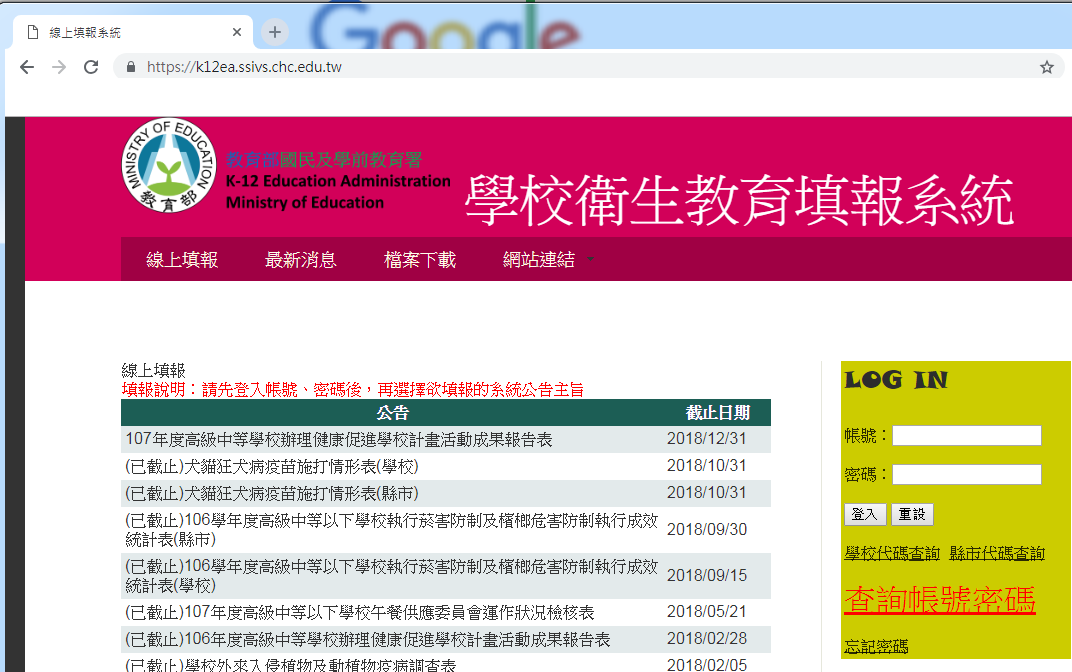Open the 縣市代碼查詢 link
This screenshot has height=672, width=1072.
tap(997, 553)
